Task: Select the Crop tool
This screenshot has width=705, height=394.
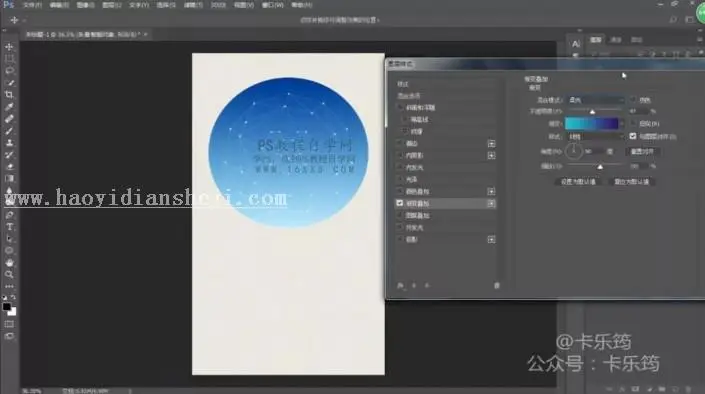Action: (x=9, y=95)
